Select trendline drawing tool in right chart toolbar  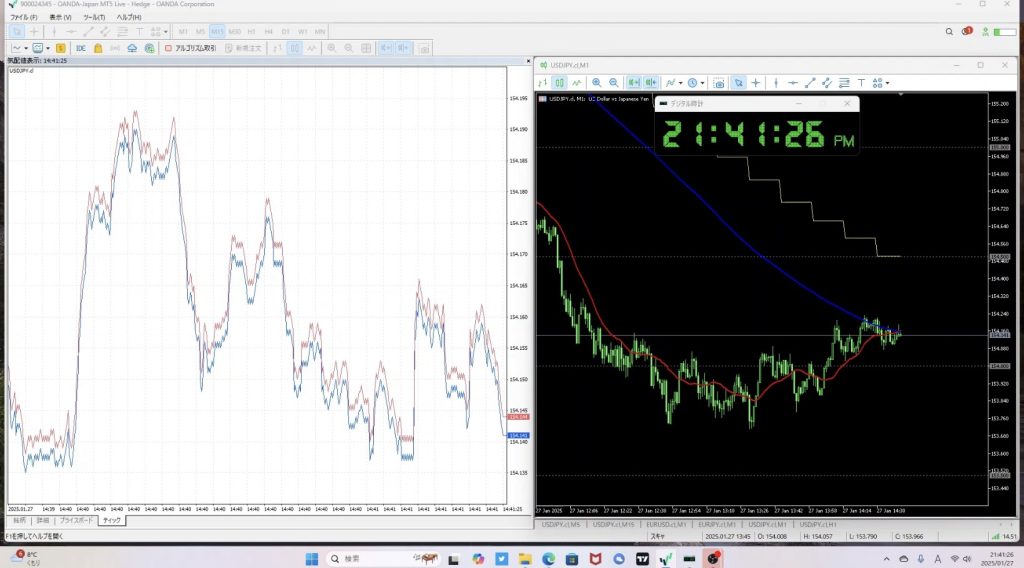point(808,83)
